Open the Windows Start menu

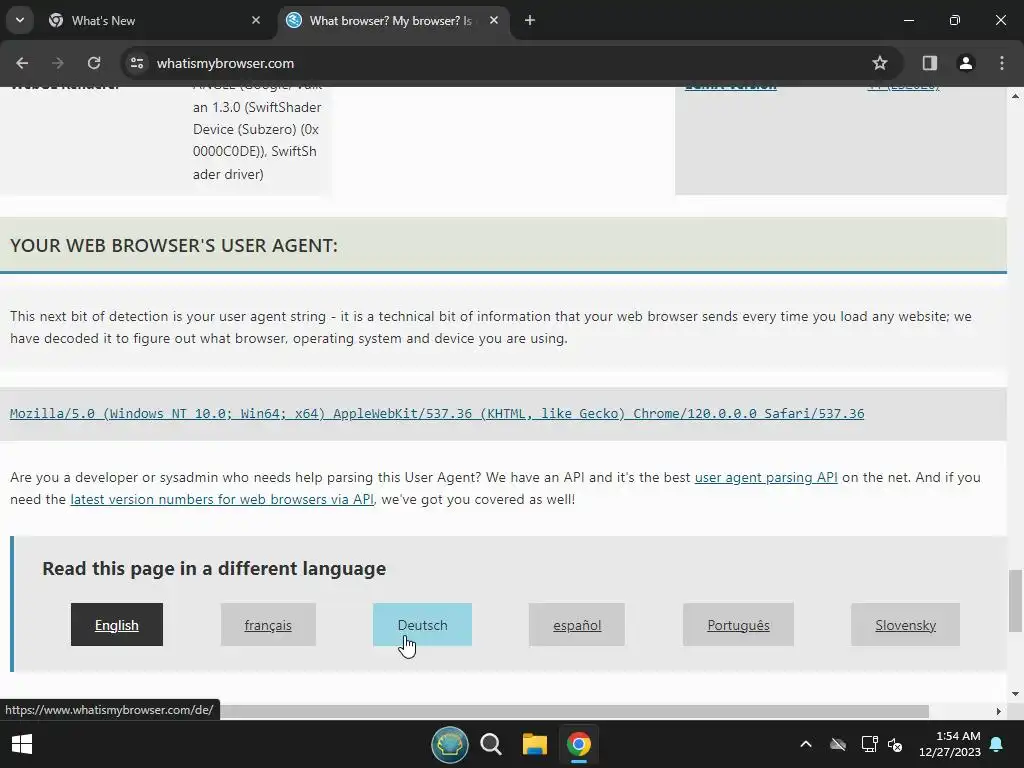(22, 744)
